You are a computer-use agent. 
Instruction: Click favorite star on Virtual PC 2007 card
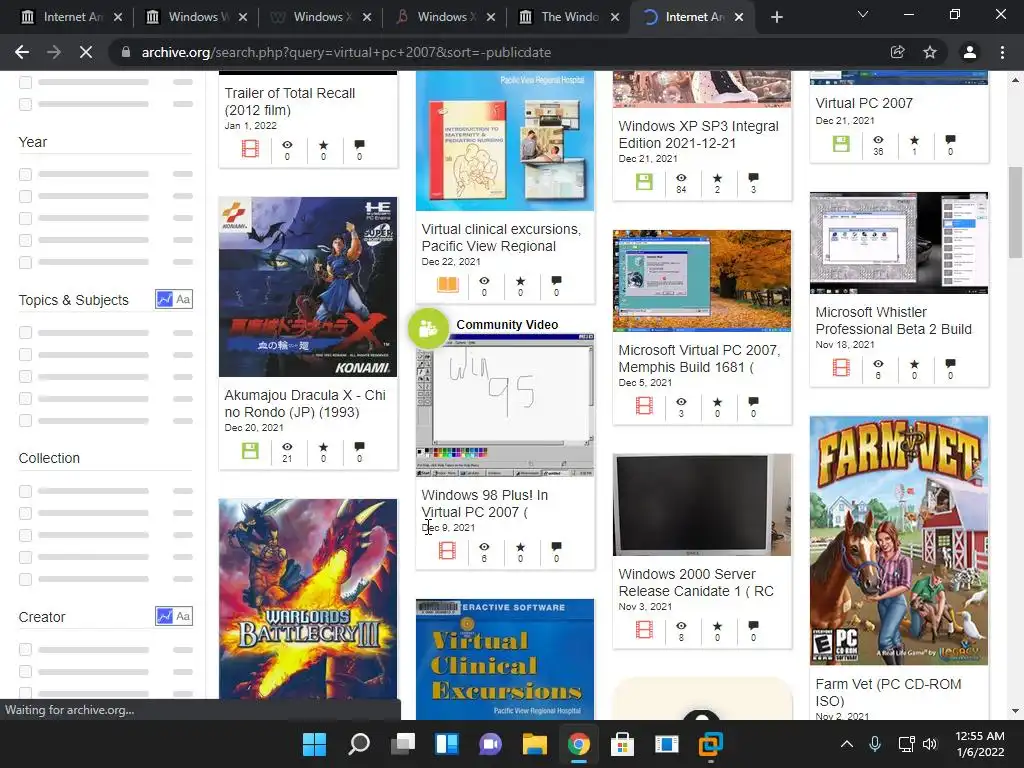pyautogui.click(x=914, y=140)
